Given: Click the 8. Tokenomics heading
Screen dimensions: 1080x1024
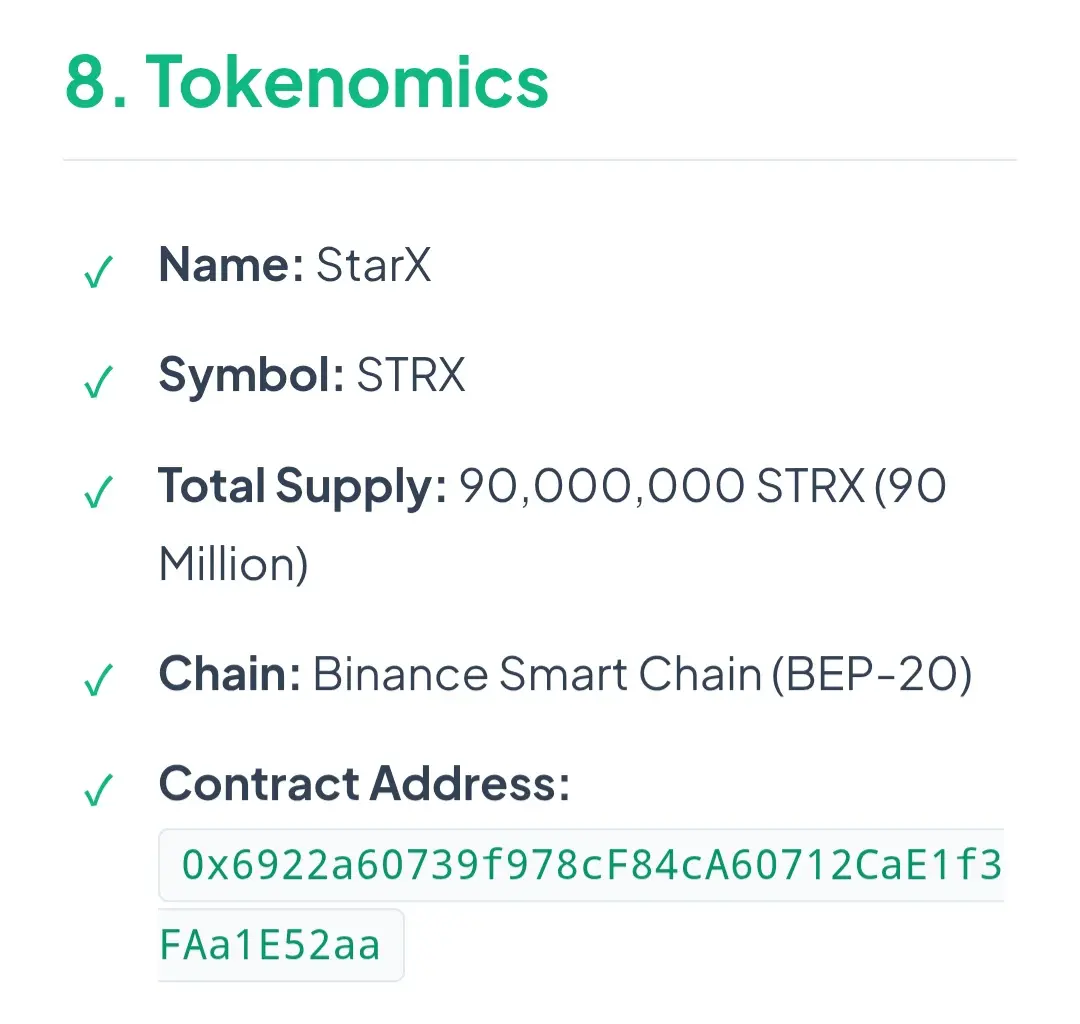Looking at the screenshot, I should (307, 82).
